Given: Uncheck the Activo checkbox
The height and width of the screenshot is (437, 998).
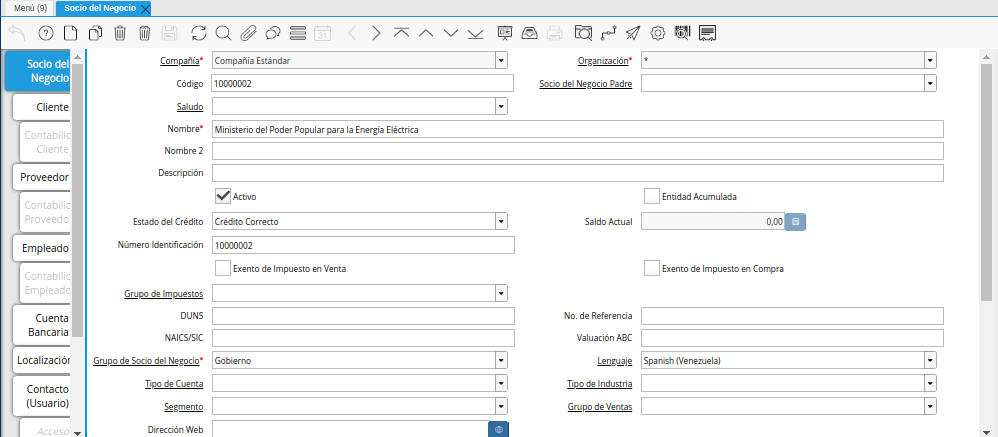Looking at the screenshot, I should click(x=223, y=196).
